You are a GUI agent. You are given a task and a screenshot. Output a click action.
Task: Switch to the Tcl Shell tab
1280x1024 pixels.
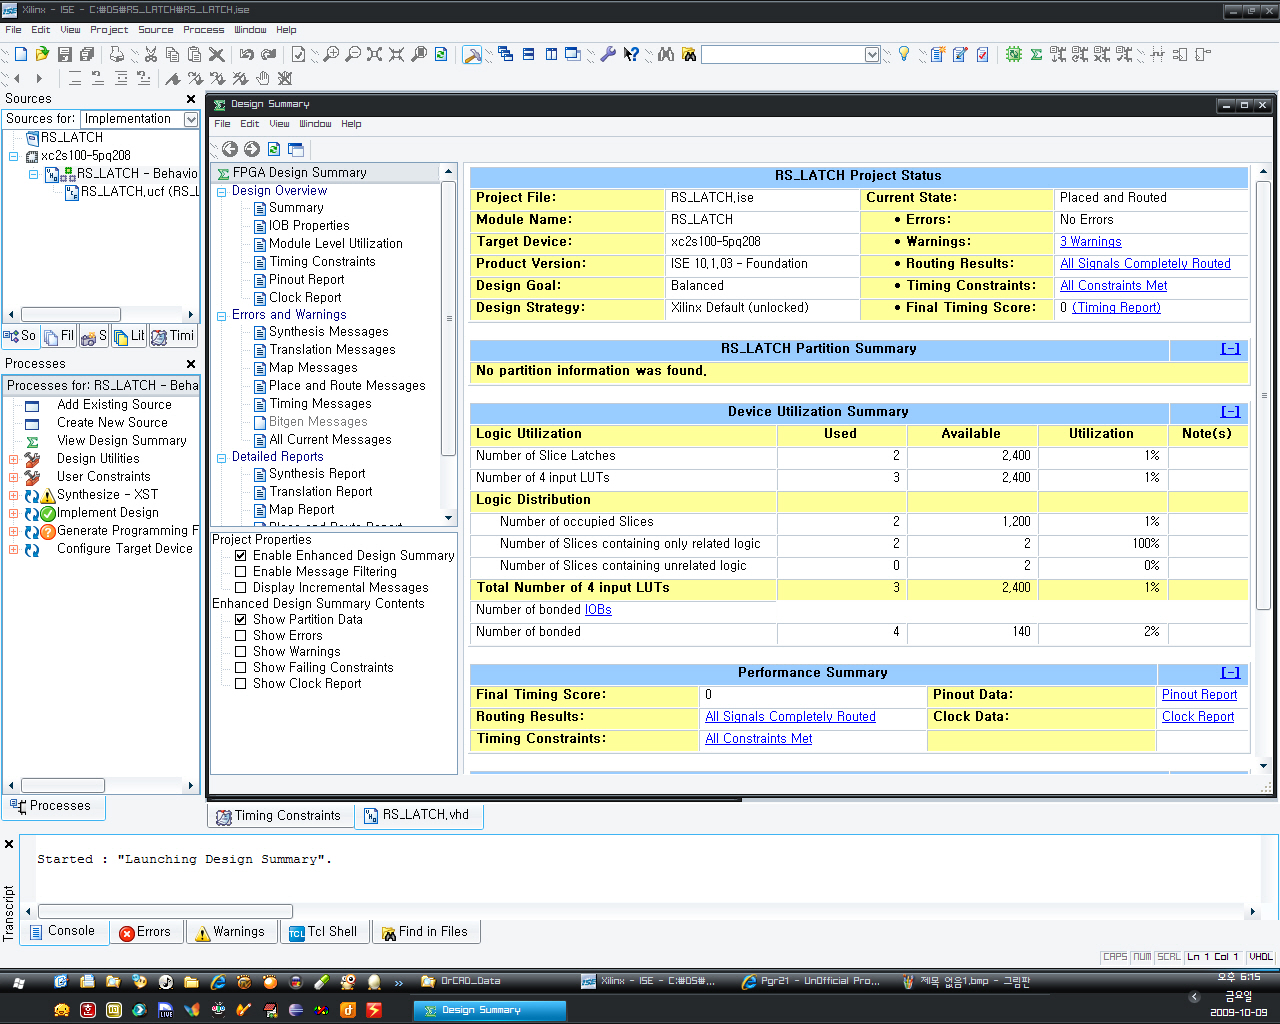pos(325,932)
